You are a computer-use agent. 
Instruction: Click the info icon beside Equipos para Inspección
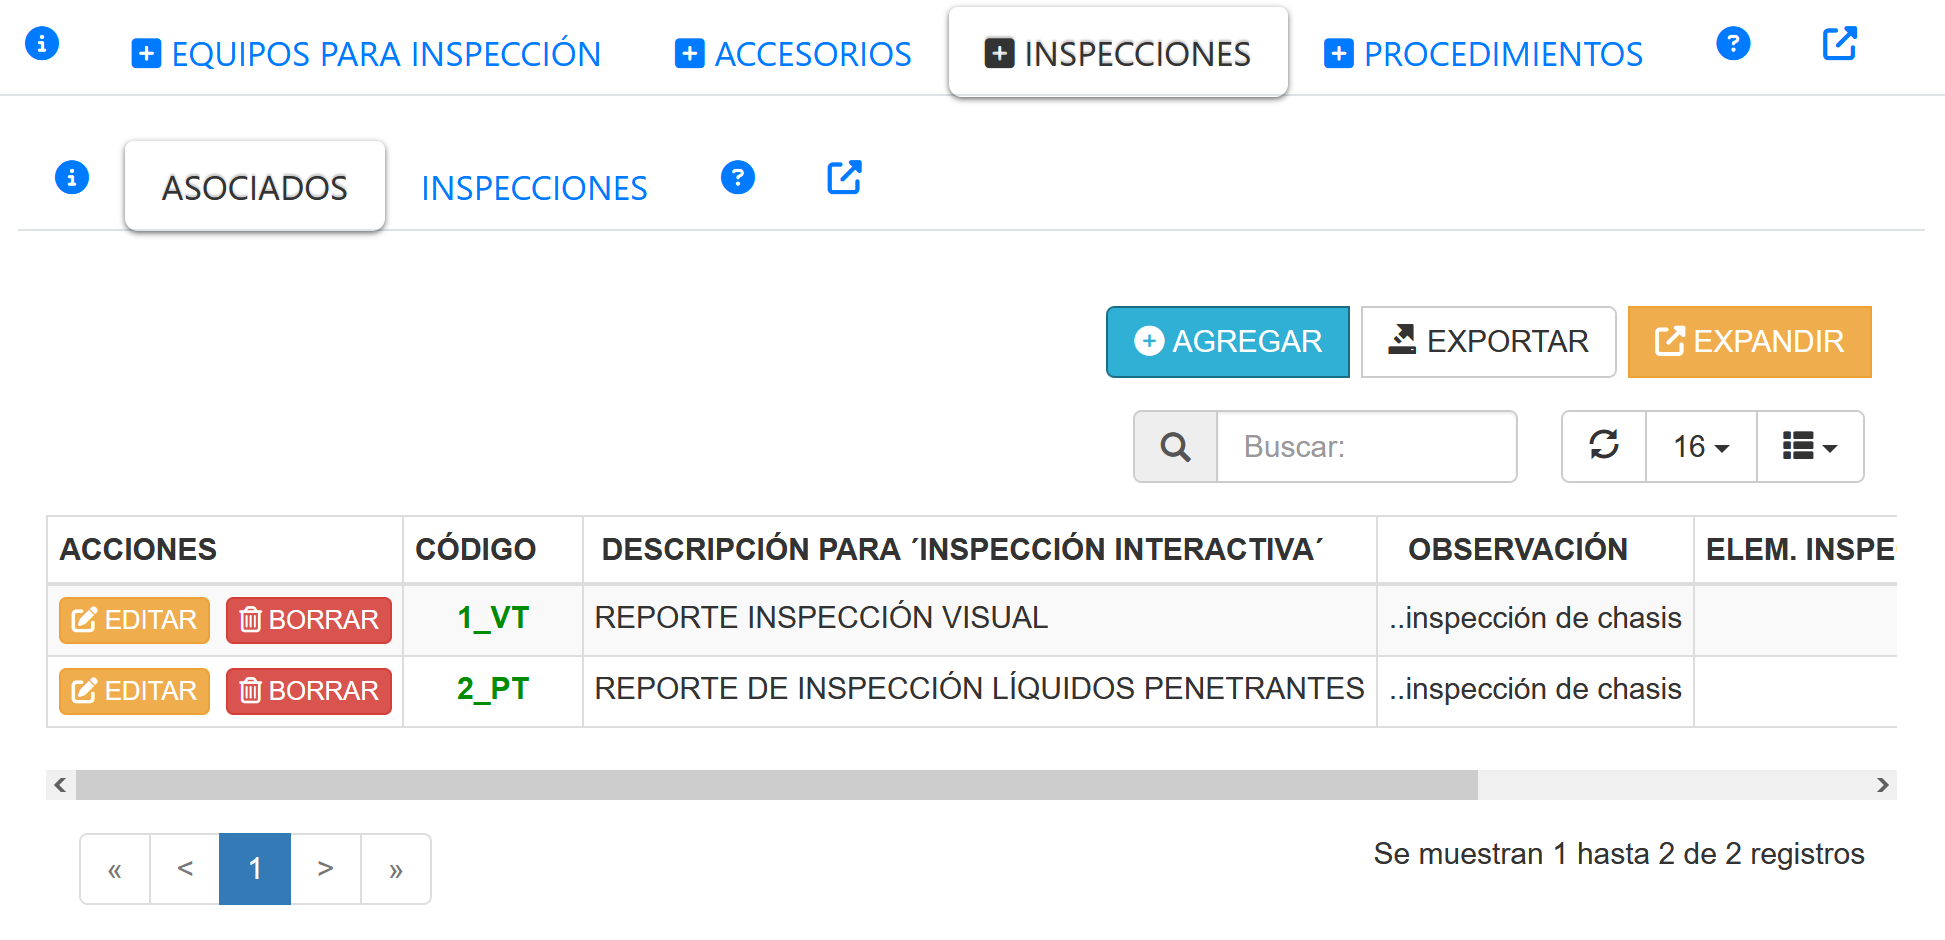(x=42, y=44)
